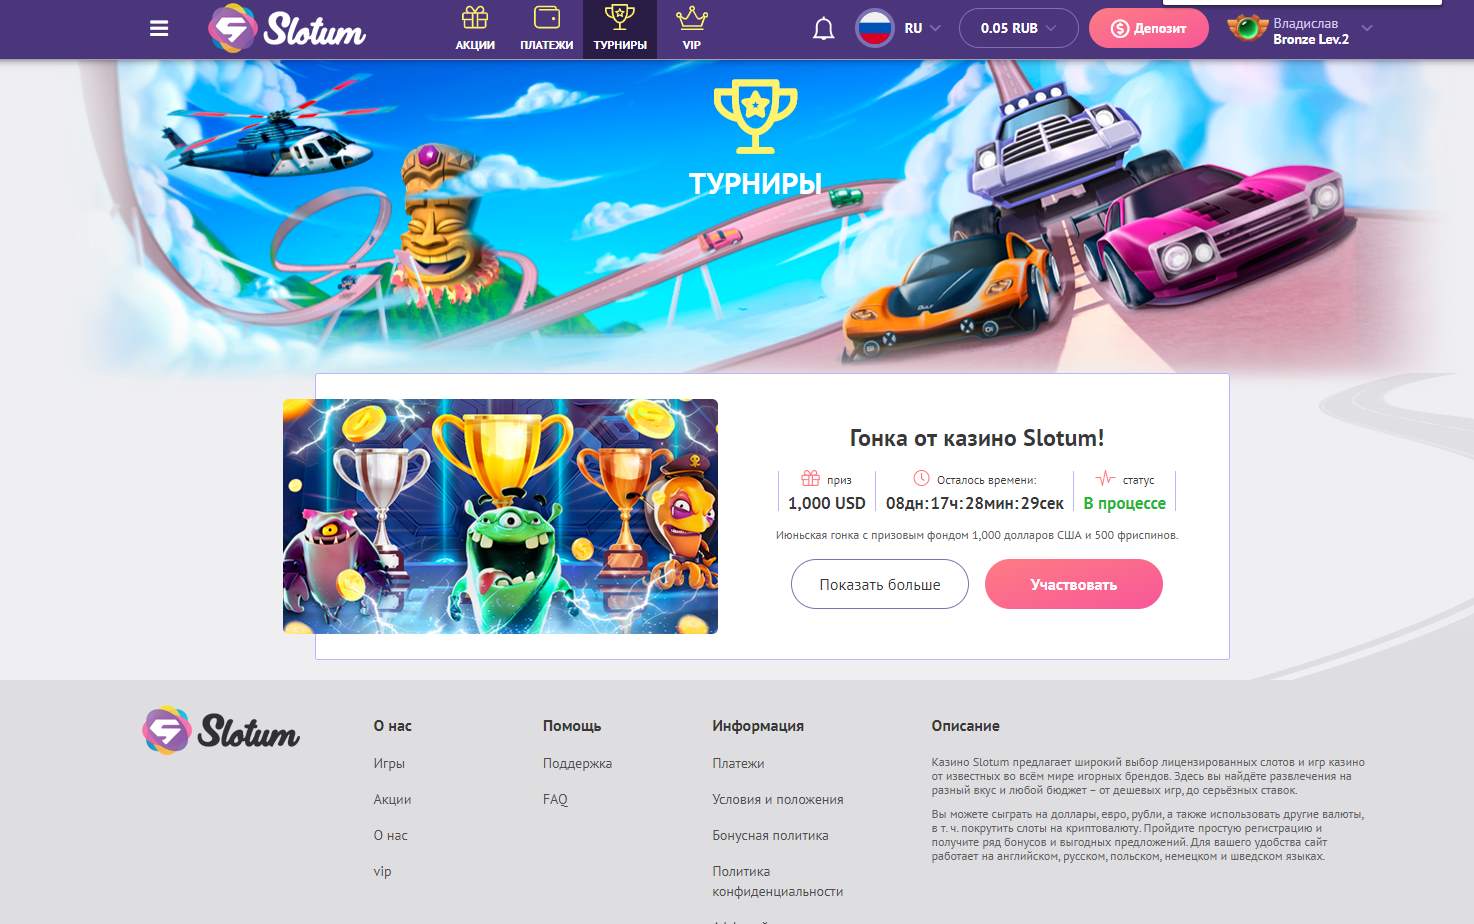This screenshot has height=924, width=1474.
Task: Open the Поддержка footer link
Action: [x=577, y=763]
